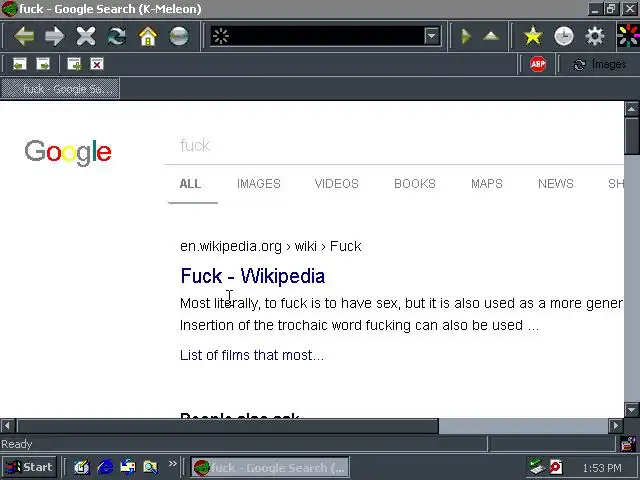Image resolution: width=640 pixels, height=480 pixels.
Task: Click into the black URL address field
Action: pyautogui.click(x=327, y=36)
